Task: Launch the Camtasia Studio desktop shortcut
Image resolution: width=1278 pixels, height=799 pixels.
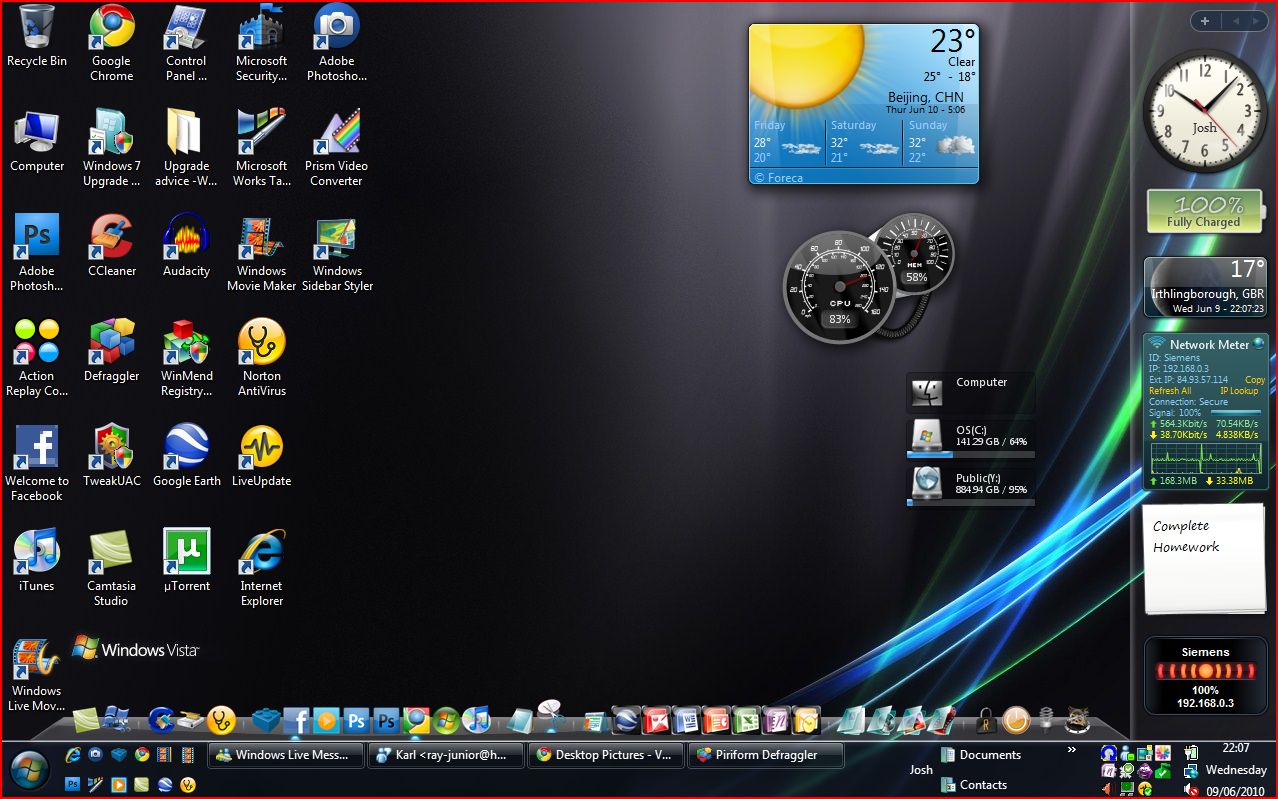Action: tap(112, 568)
